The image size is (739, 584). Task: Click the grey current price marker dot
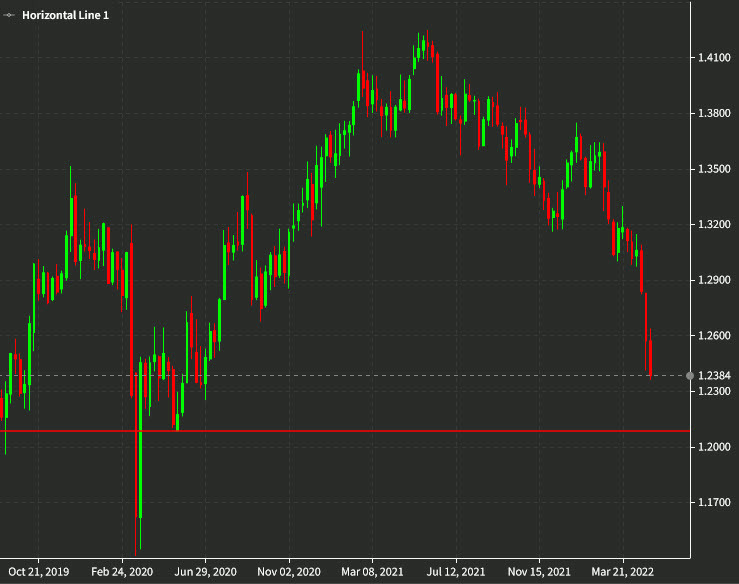point(690,376)
